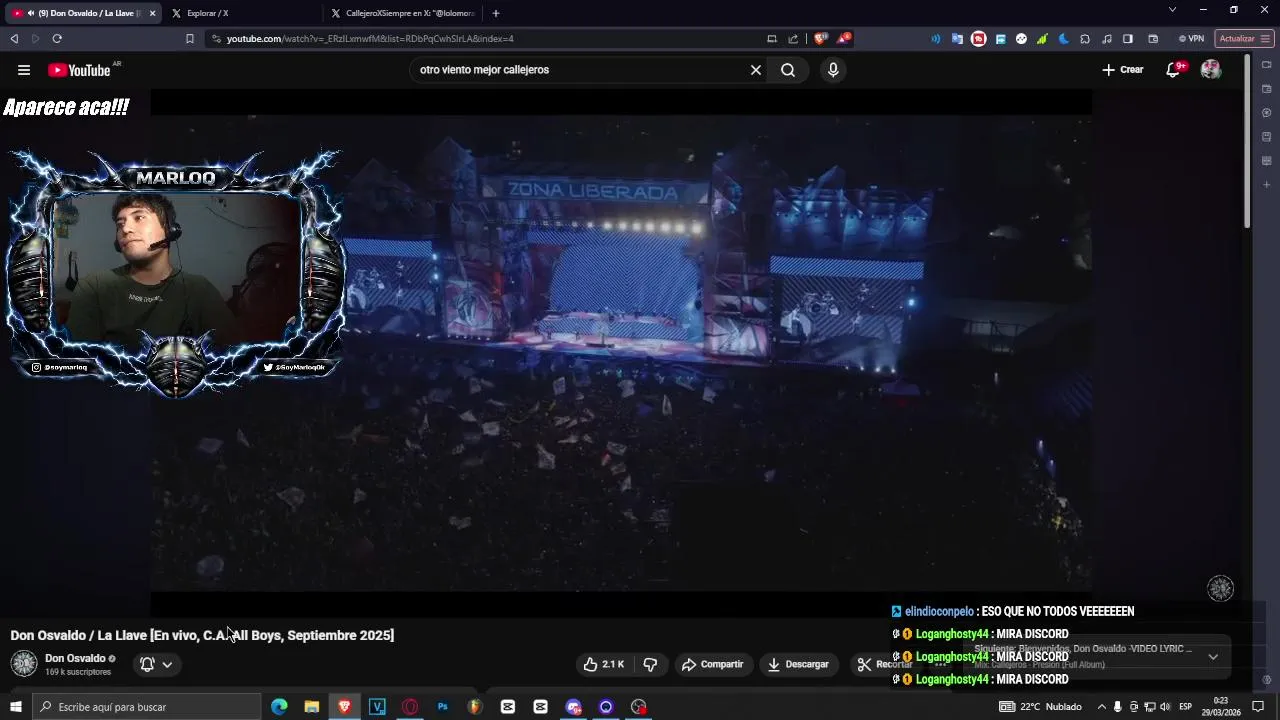Dislike the video with thumbs down
1280x720 pixels.
pyautogui.click(x=650, y=664)
